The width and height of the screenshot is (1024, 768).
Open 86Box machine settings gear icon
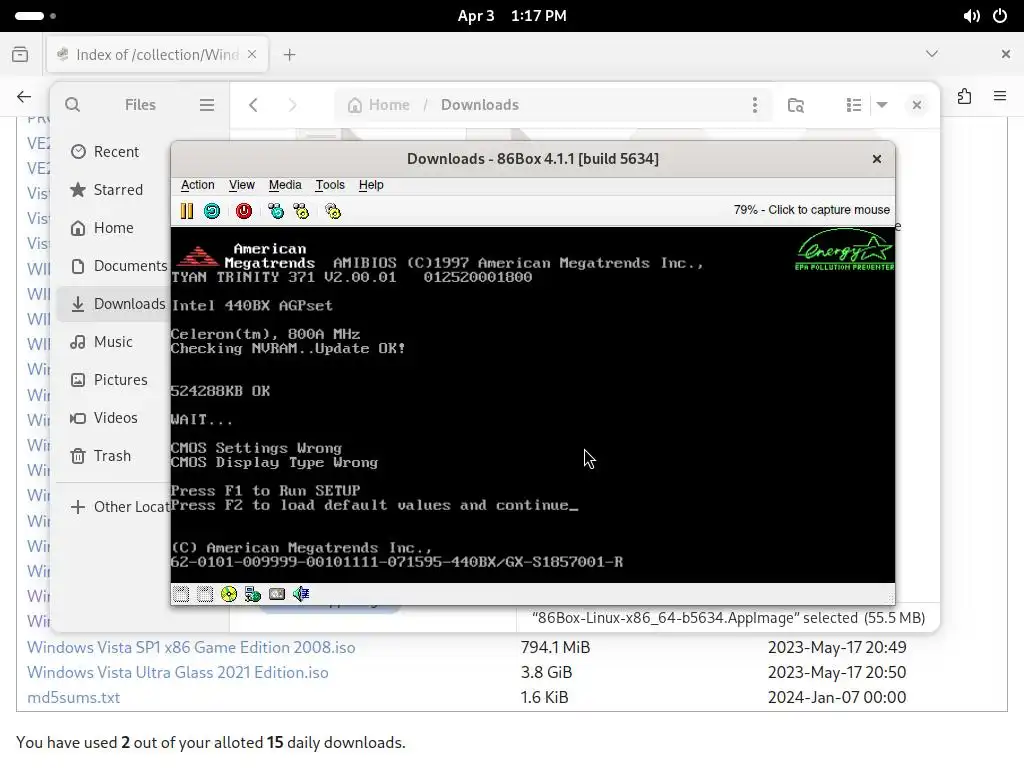point(333,211)
